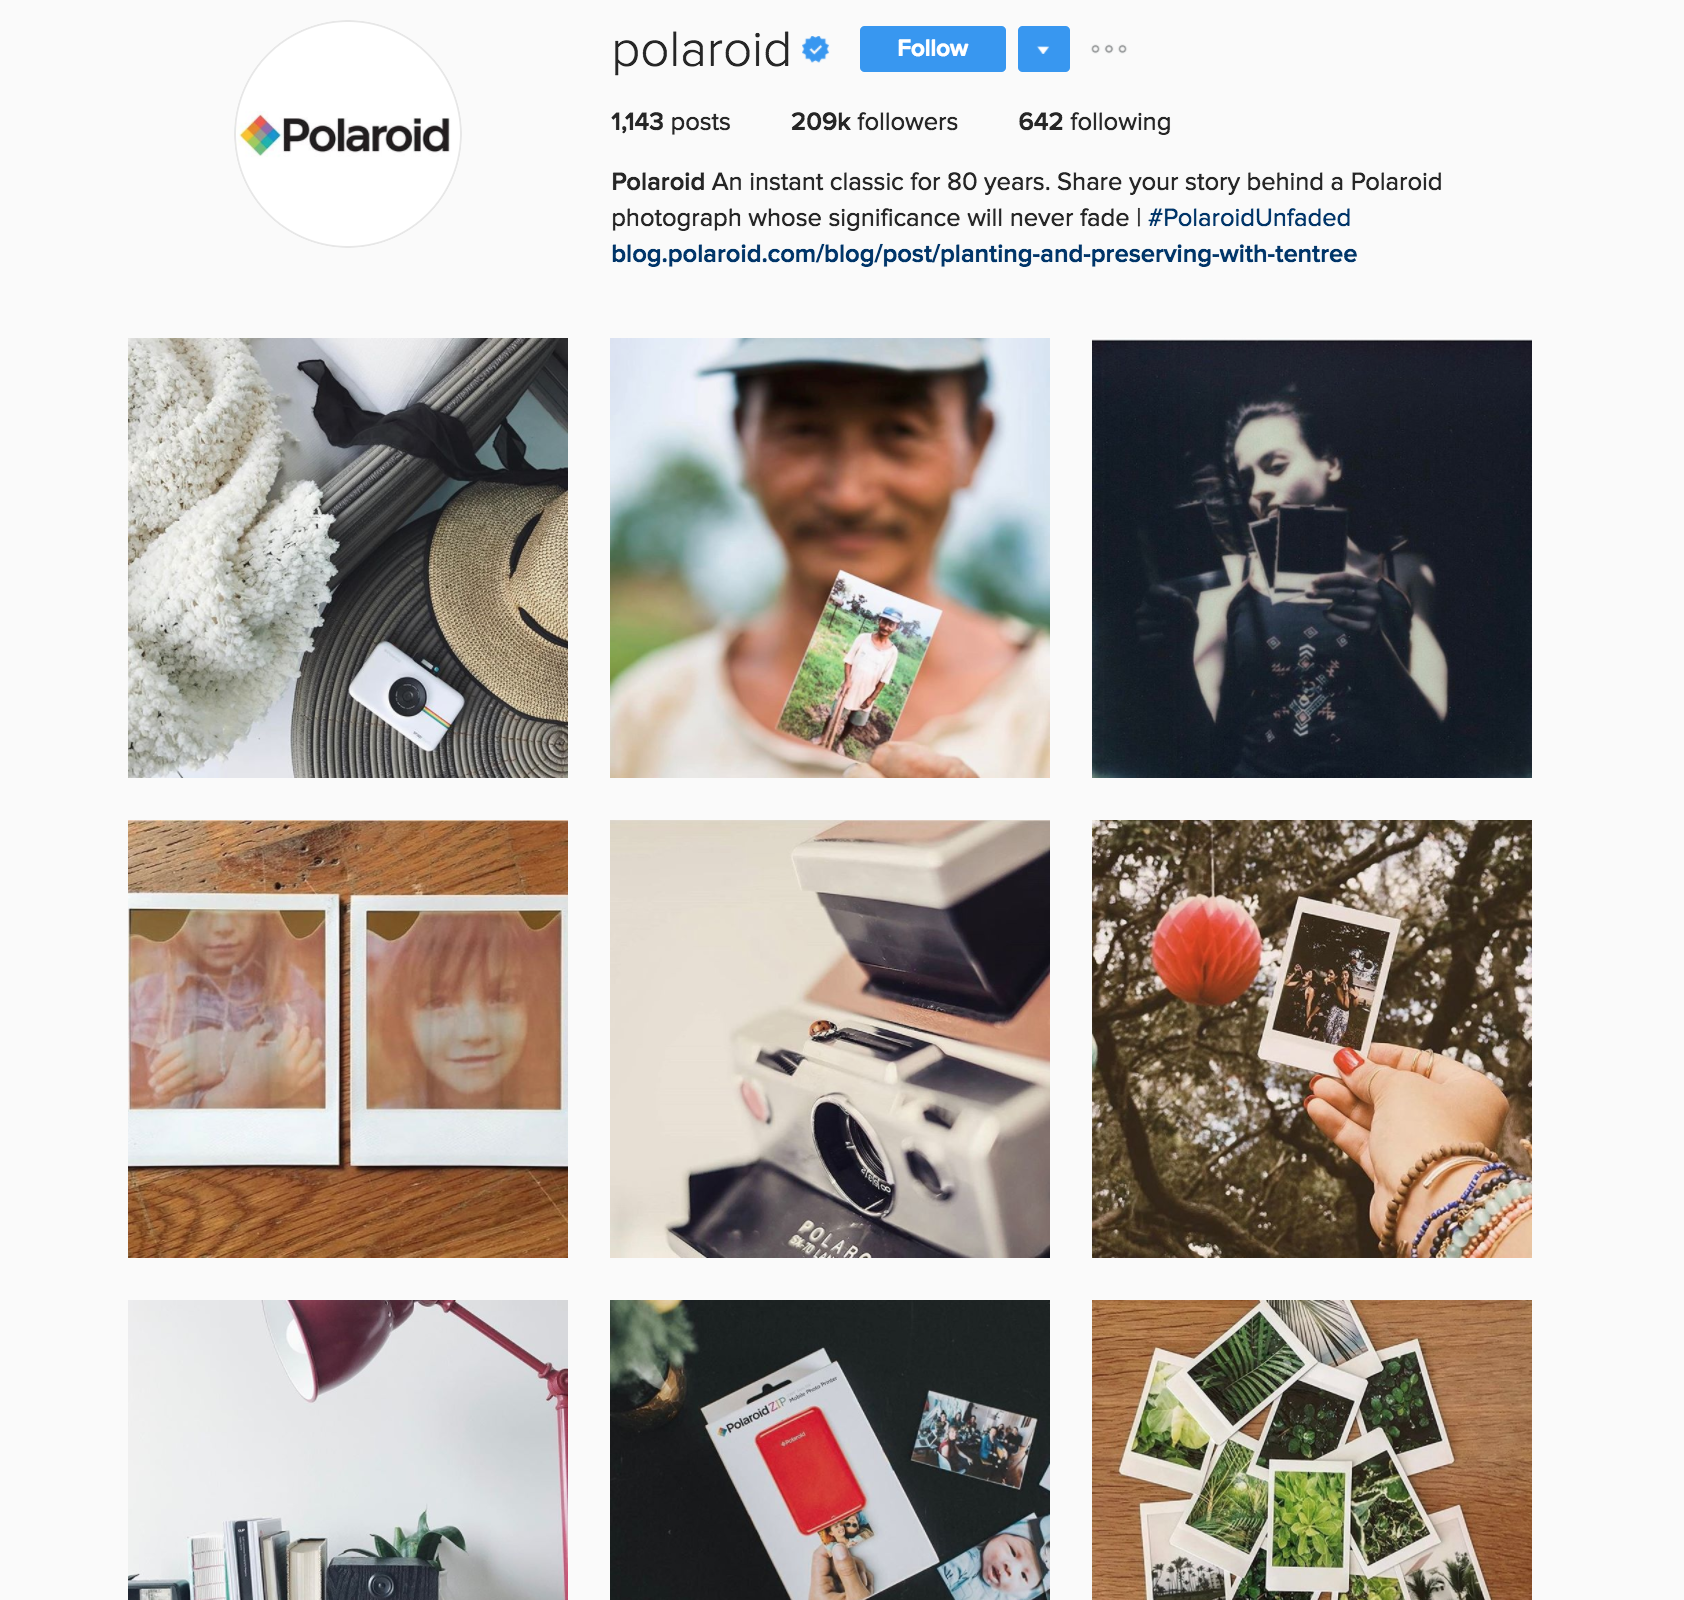View the 209k followers list
This screenshot has height=1600, width=1684.
tap(874, 122)
